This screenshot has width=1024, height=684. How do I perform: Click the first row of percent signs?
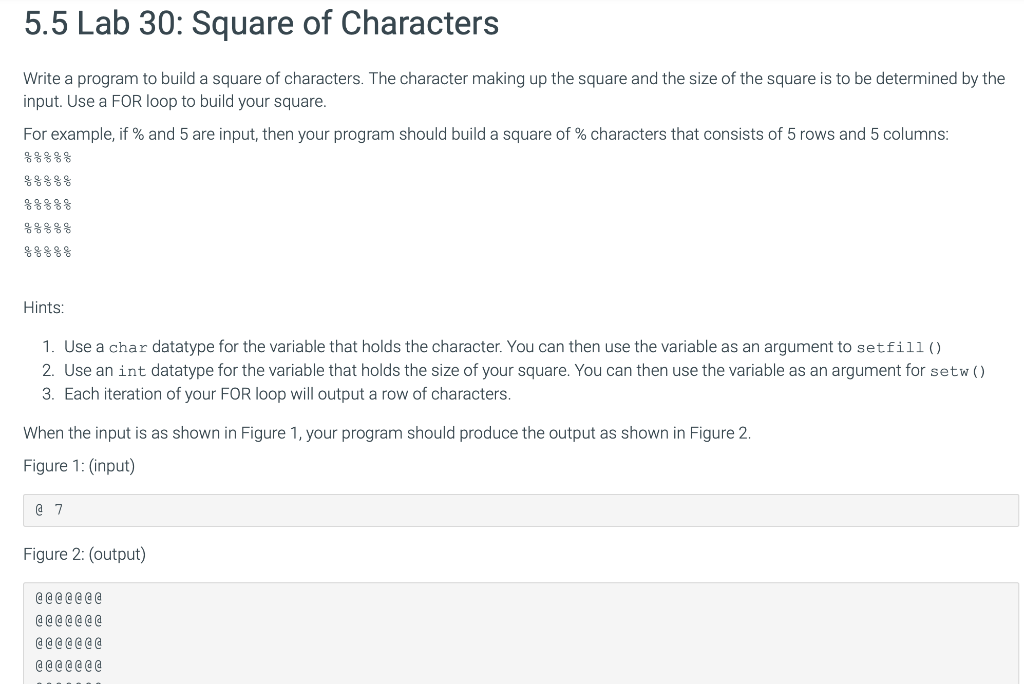click(x=46, y=156)
